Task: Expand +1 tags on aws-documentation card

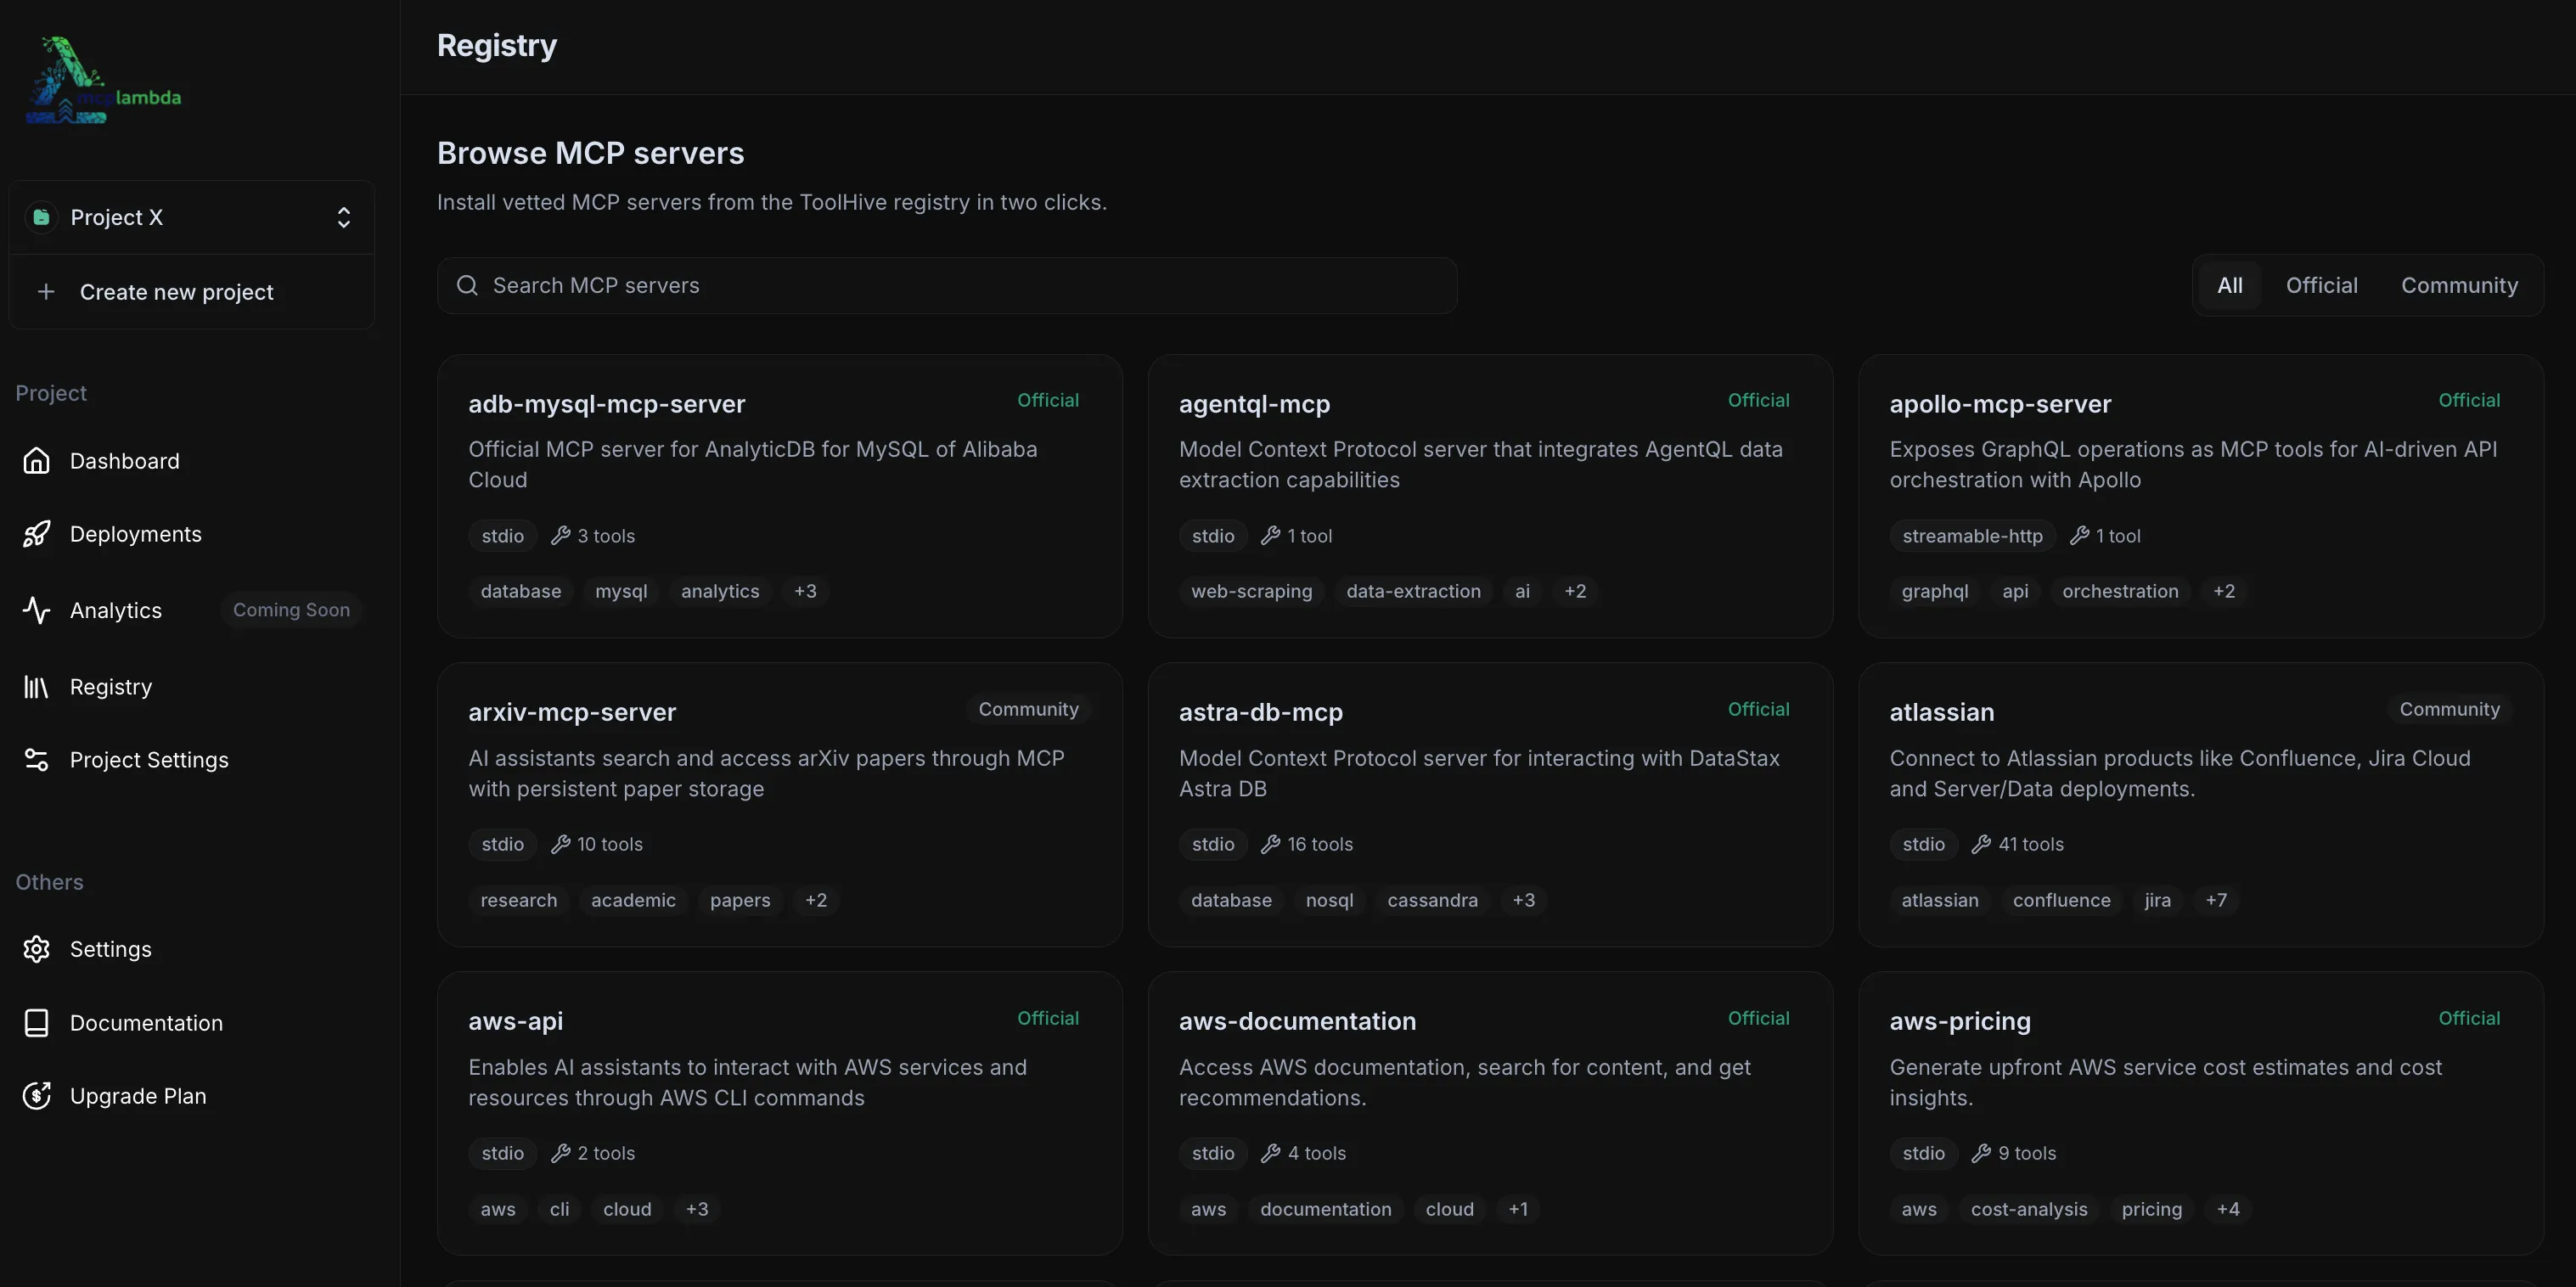Action: click(1518, 1209)
